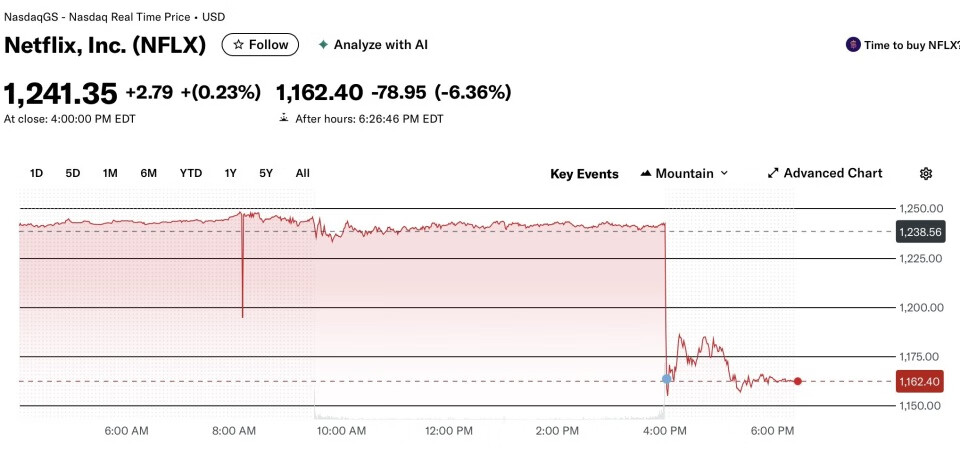Open the Mountain chart type dropdown

click(x=724, y=174)
